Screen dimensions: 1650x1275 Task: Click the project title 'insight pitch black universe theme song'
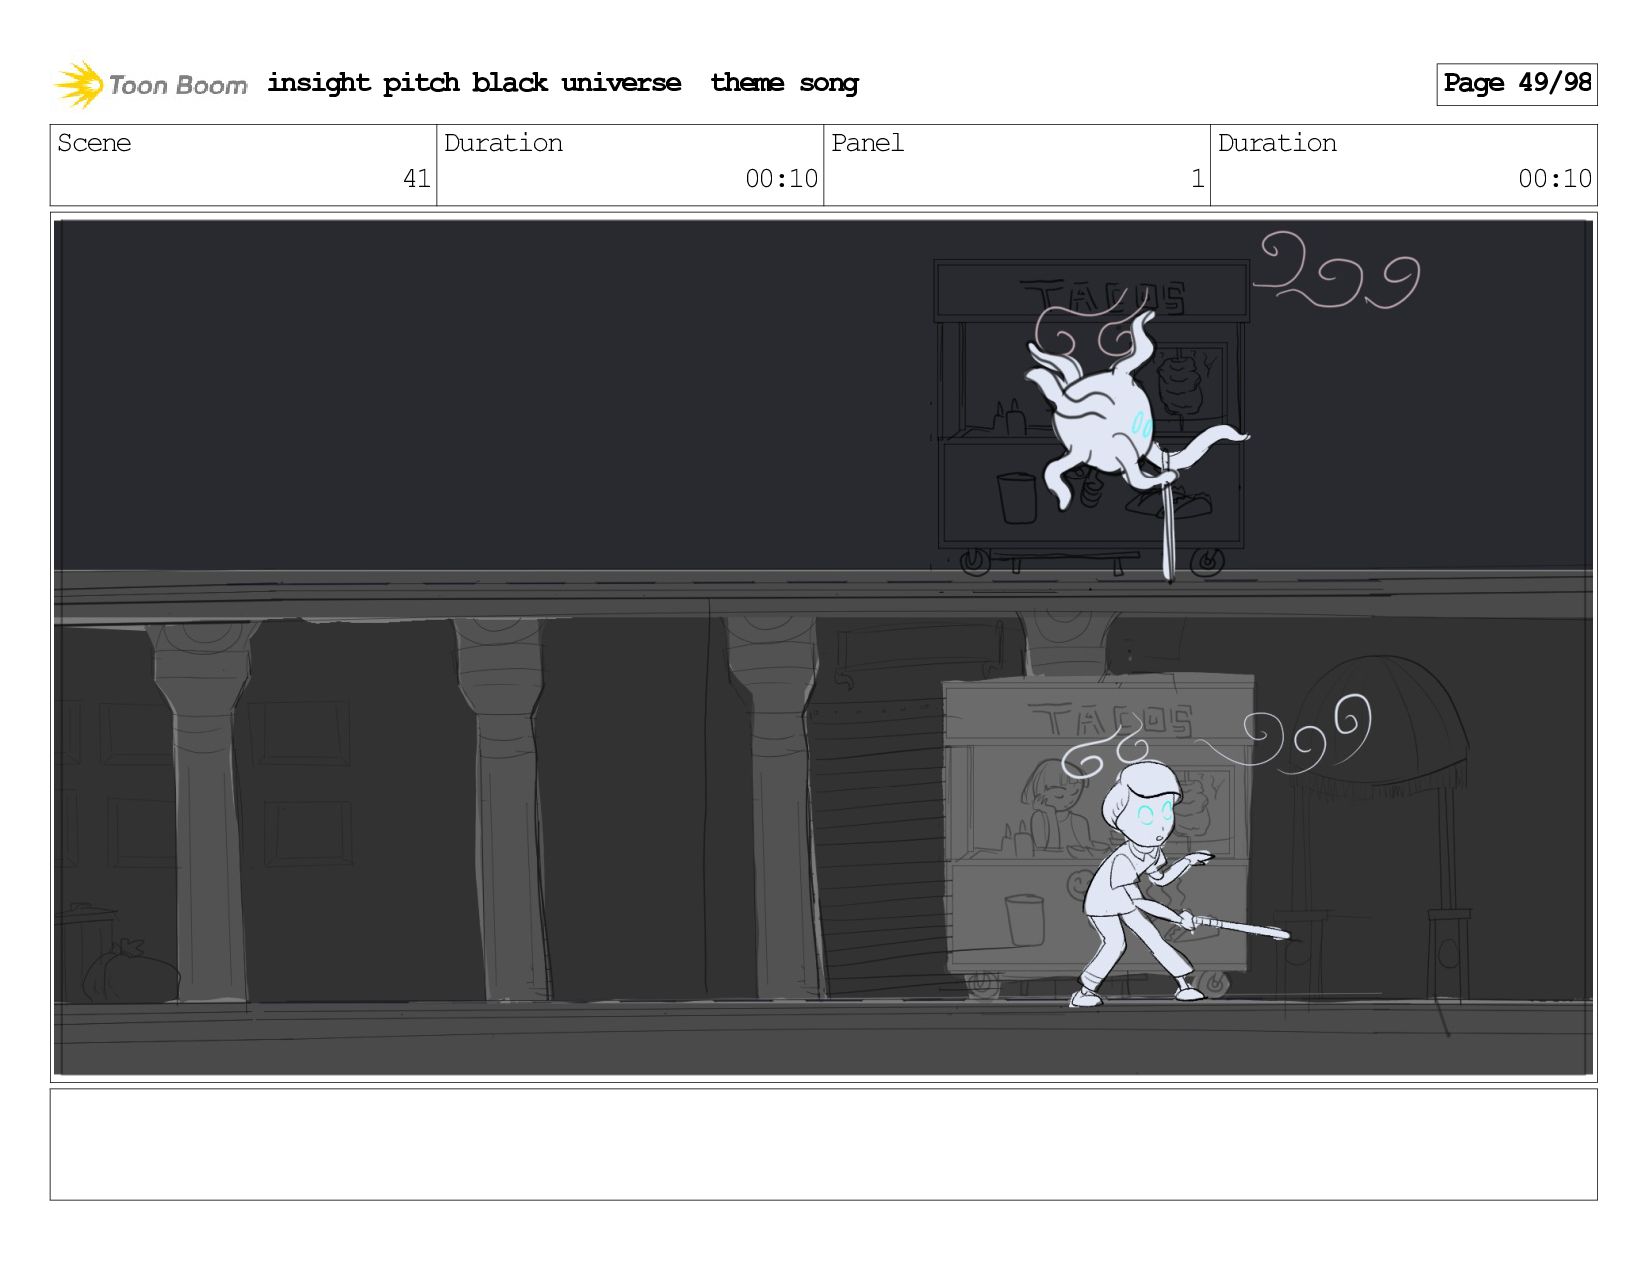pos(563,83)
